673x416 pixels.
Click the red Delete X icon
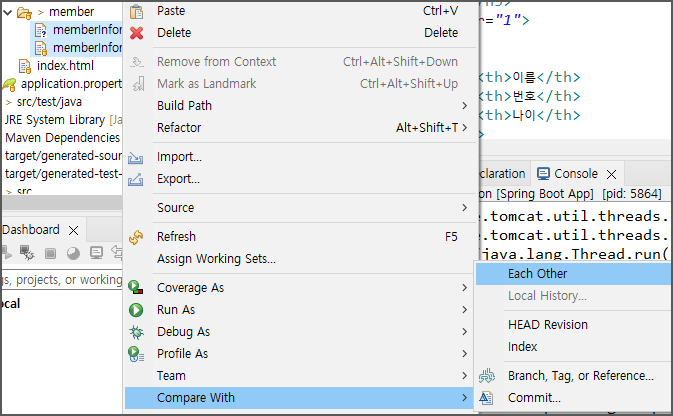pos(136,33)
